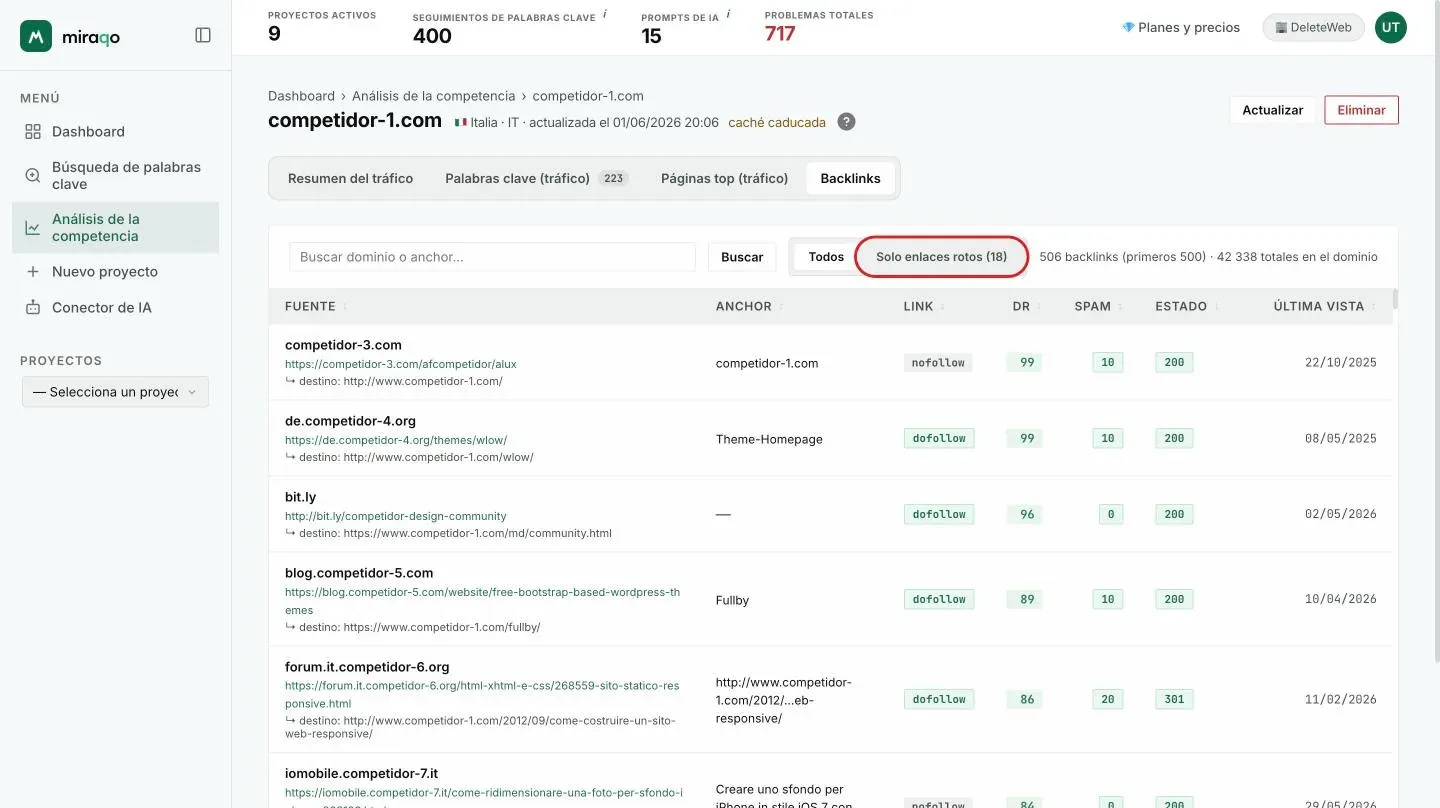Open the Planes y precios link
Image resolution: width=1440 pixels, height=808 pixels.
tap(1181, 28)
